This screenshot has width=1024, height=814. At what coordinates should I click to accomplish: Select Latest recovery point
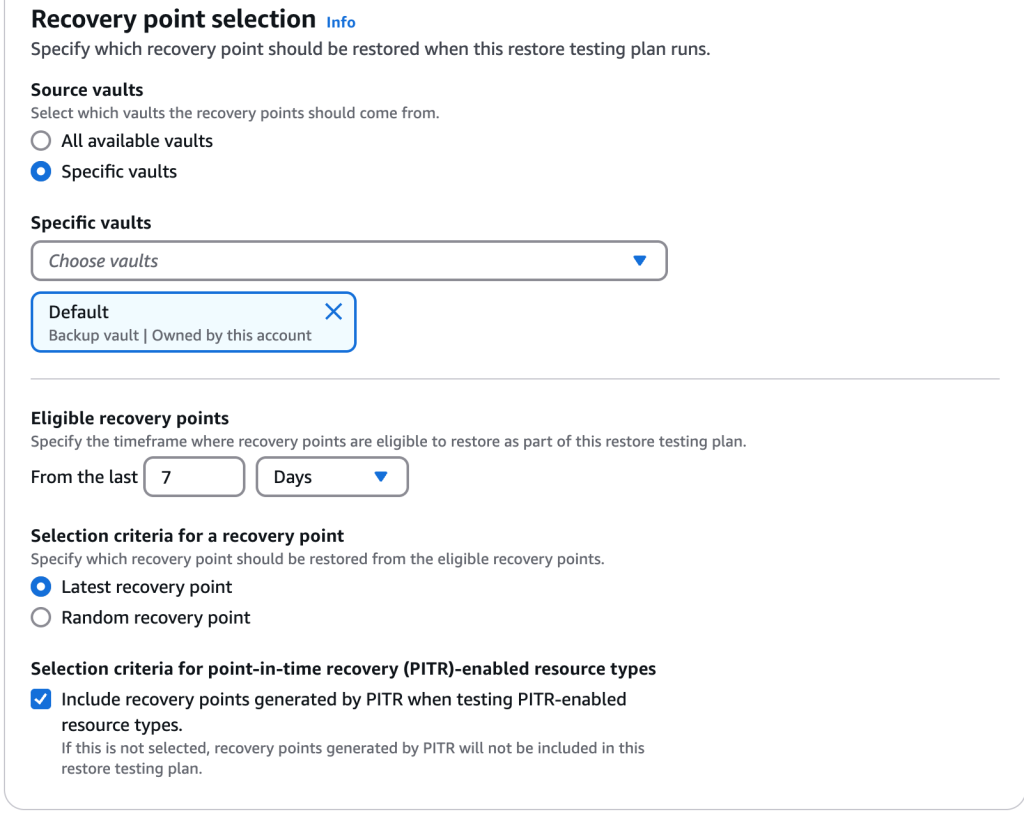click(40, 587)
